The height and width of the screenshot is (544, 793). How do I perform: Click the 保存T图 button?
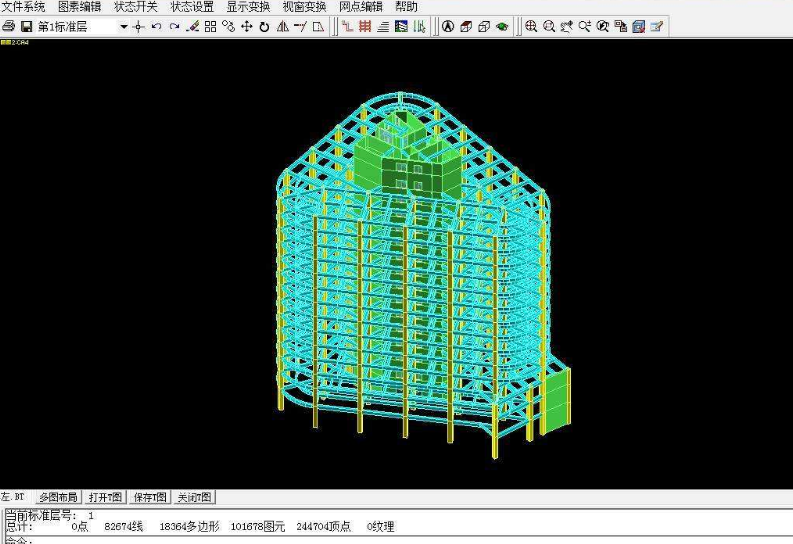click(150, 497)
